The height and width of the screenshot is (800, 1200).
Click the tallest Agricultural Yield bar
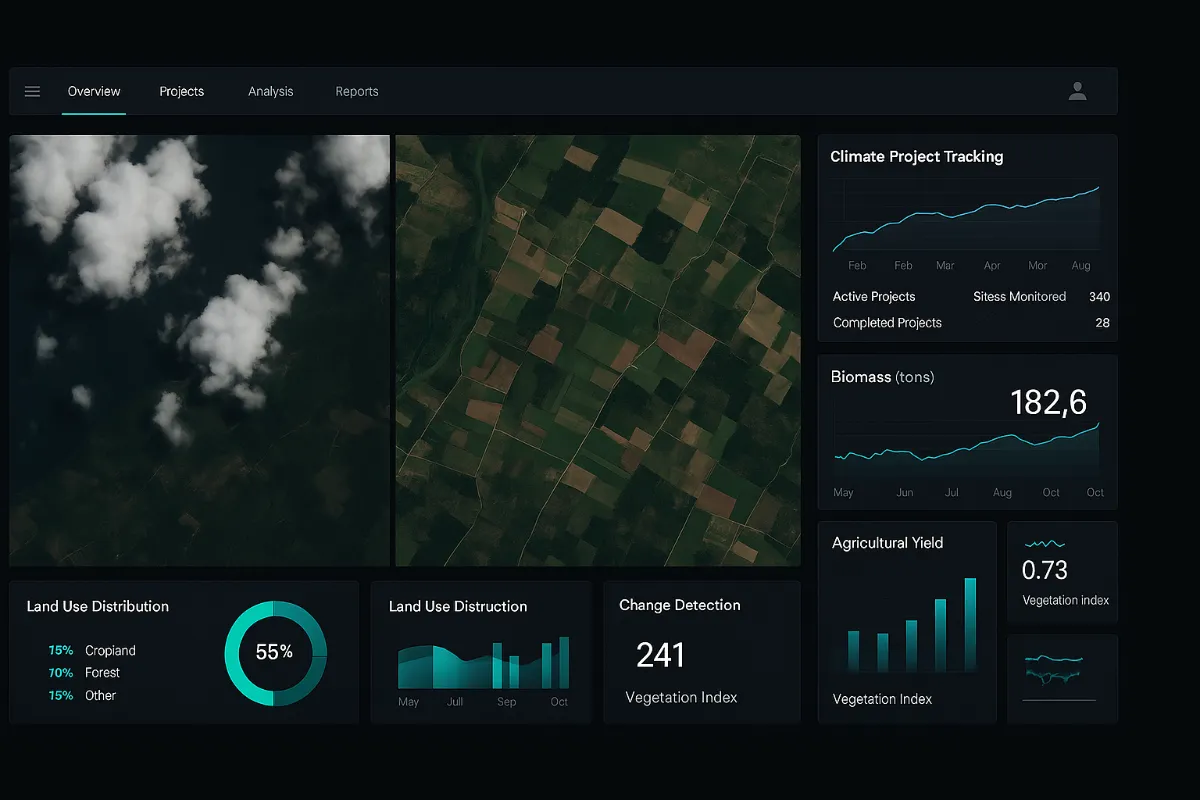970,624
